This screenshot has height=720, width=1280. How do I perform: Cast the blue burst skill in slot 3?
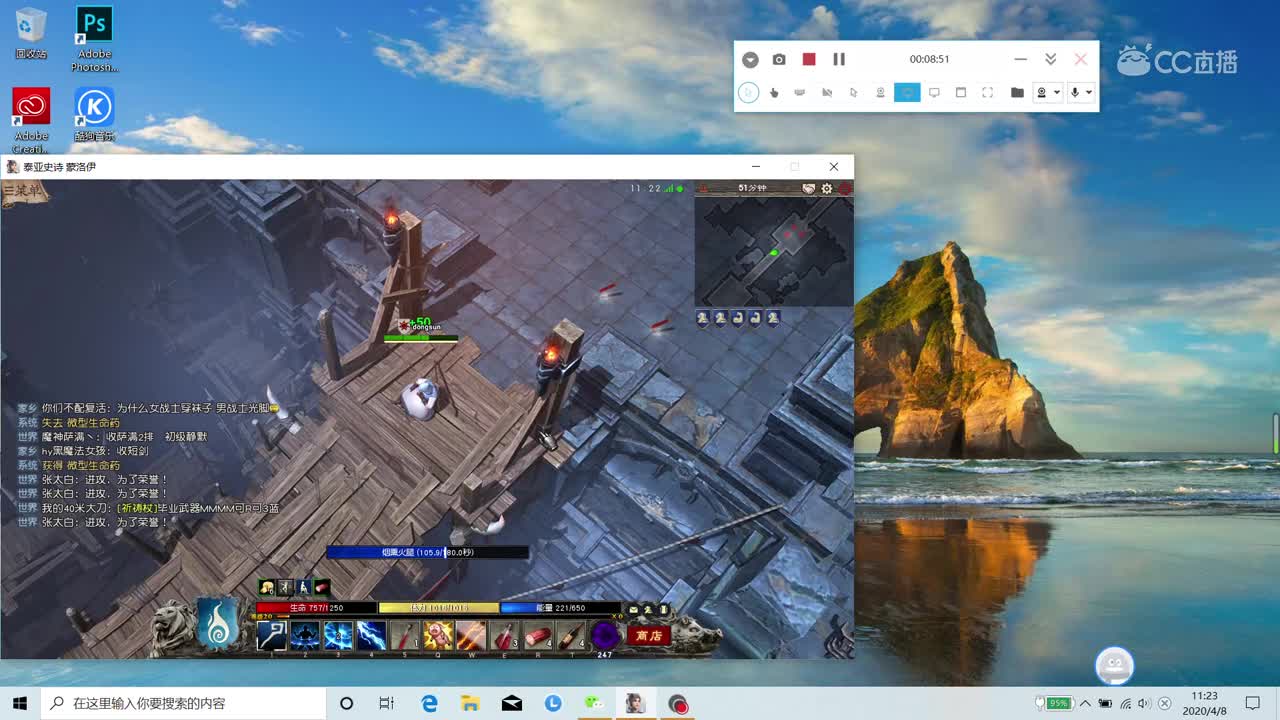(x=338, y=635)
